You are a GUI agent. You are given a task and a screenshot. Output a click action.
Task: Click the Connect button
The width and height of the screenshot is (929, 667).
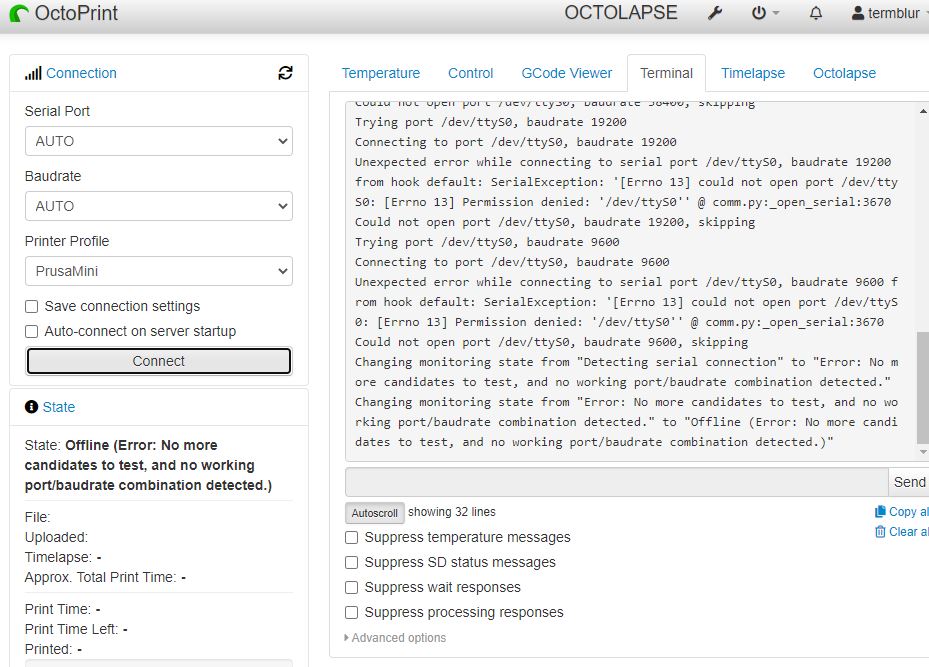(159, 361)
